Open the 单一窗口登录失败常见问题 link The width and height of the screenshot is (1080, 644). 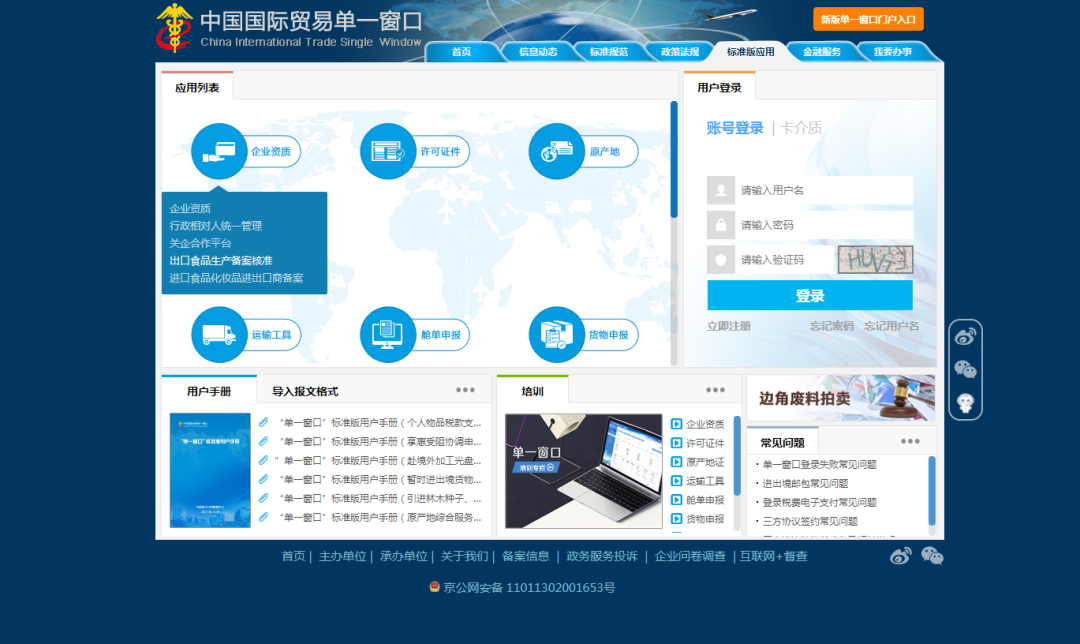(820, 465)
